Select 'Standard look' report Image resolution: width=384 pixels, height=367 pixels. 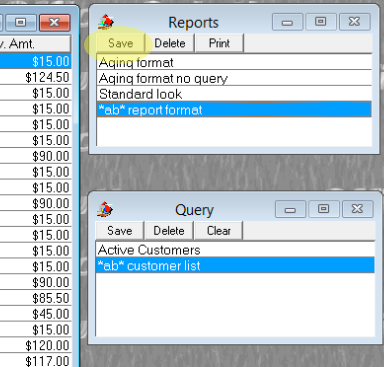pyautogui.click(x=234, y=94)
